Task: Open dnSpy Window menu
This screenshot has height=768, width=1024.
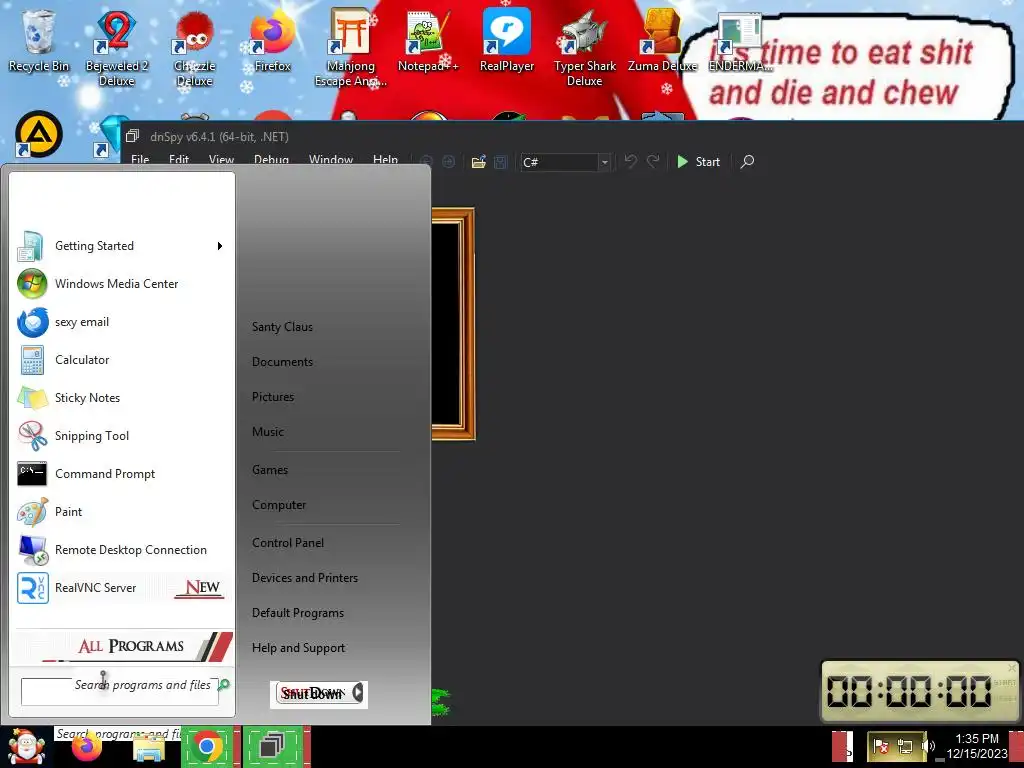Action: tap(330, 159)
